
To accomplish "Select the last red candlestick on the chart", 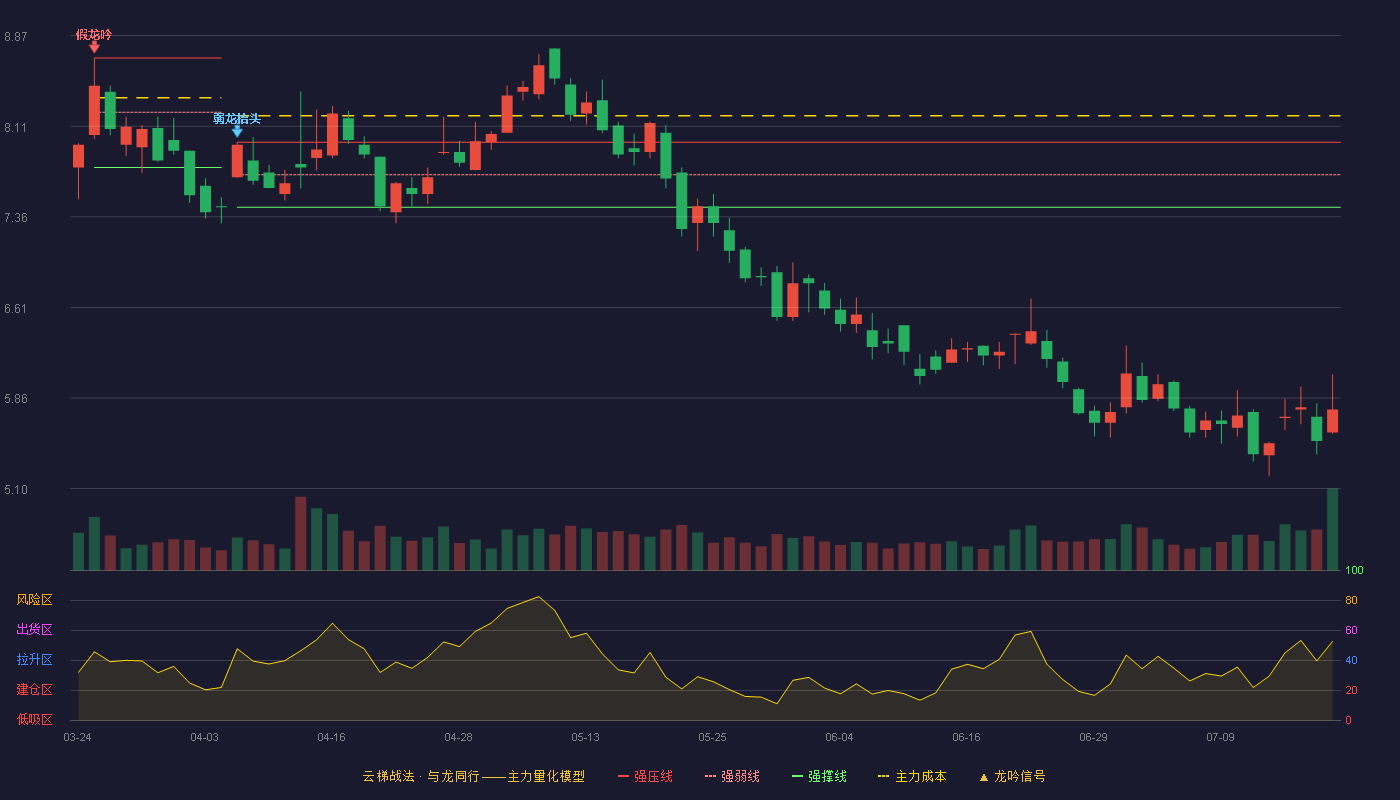I will click(x=1332, y=421).
